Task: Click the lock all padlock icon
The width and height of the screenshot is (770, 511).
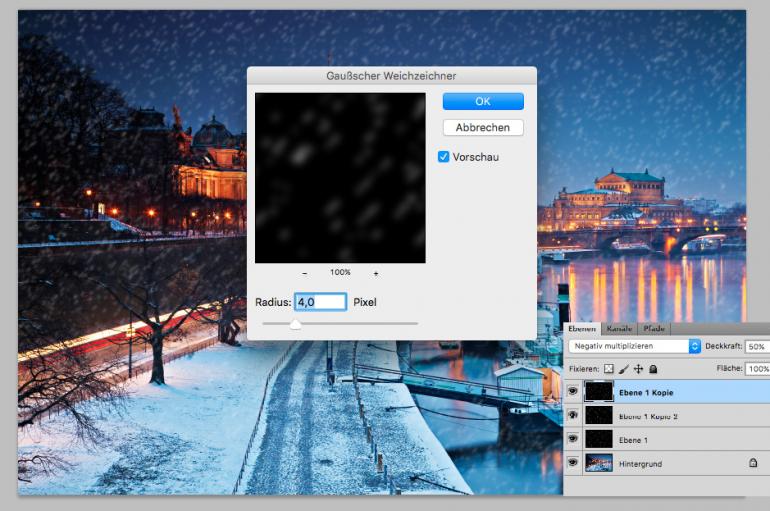Action: (x=652, y=369)
